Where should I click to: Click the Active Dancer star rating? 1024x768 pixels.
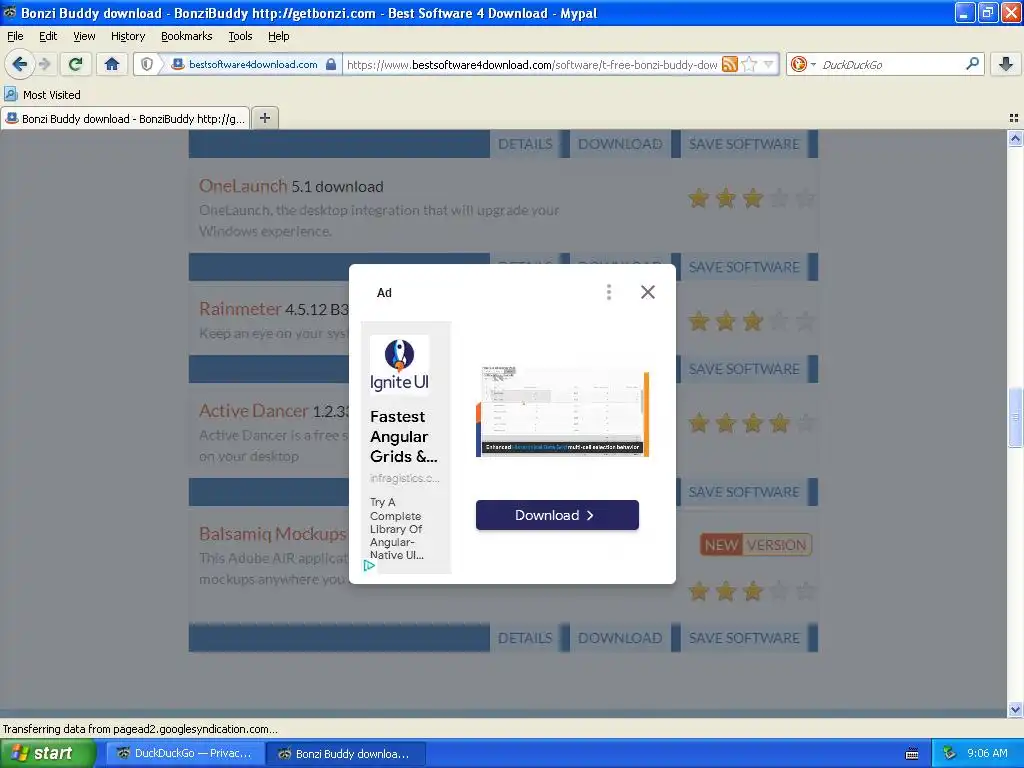751,423
